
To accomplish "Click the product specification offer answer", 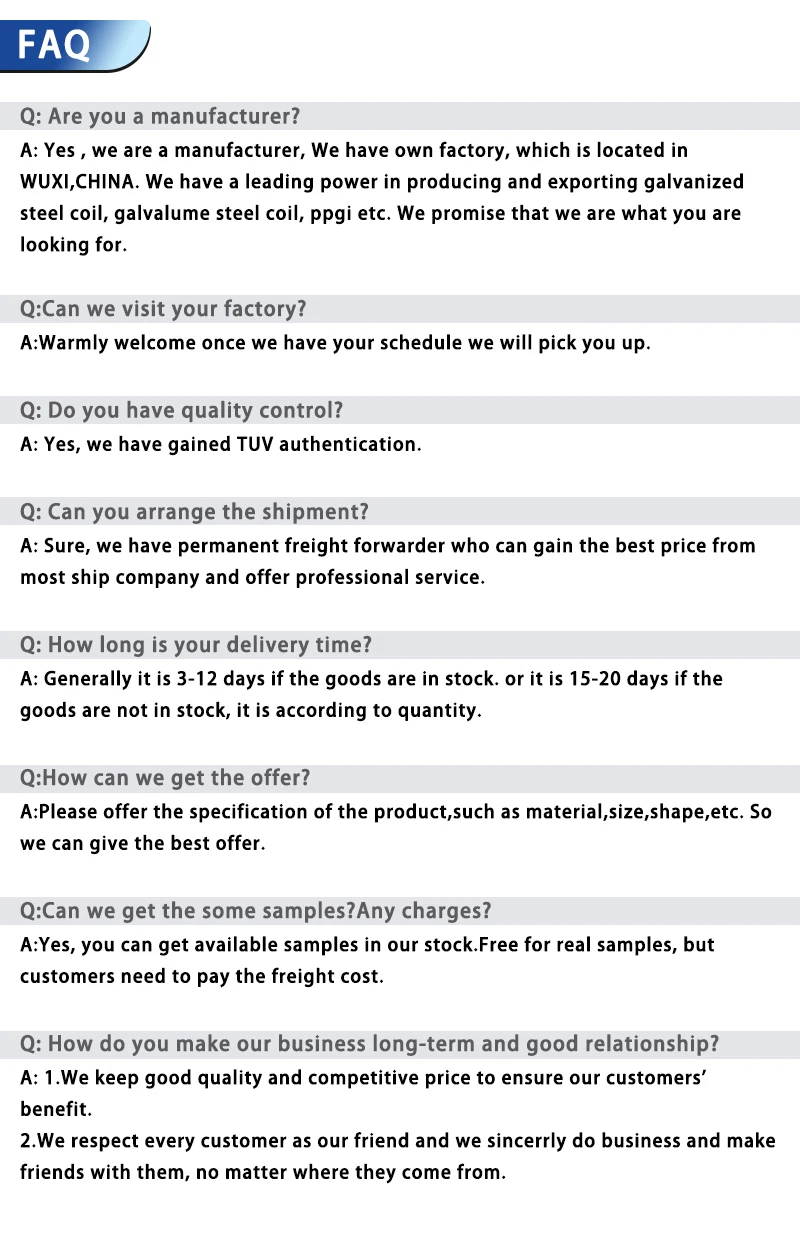I will [x=396, y=827].
